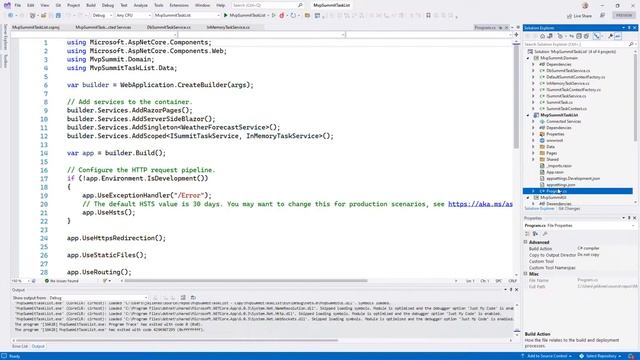Open the Debug menu
This screenshot has height=360, width=640.
(x=108, y=5)
